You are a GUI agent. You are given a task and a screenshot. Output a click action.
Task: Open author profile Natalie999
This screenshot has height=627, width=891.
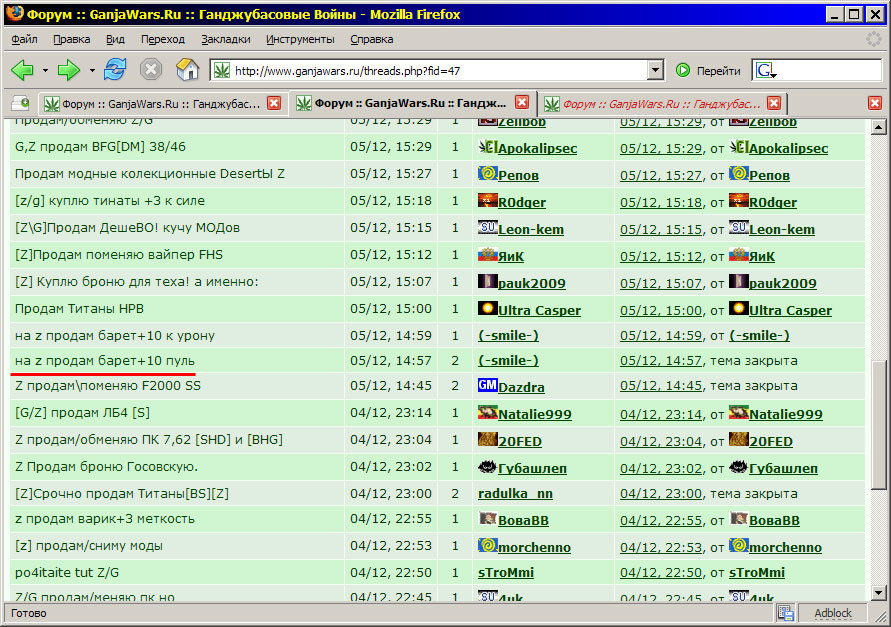coord(535,414)
